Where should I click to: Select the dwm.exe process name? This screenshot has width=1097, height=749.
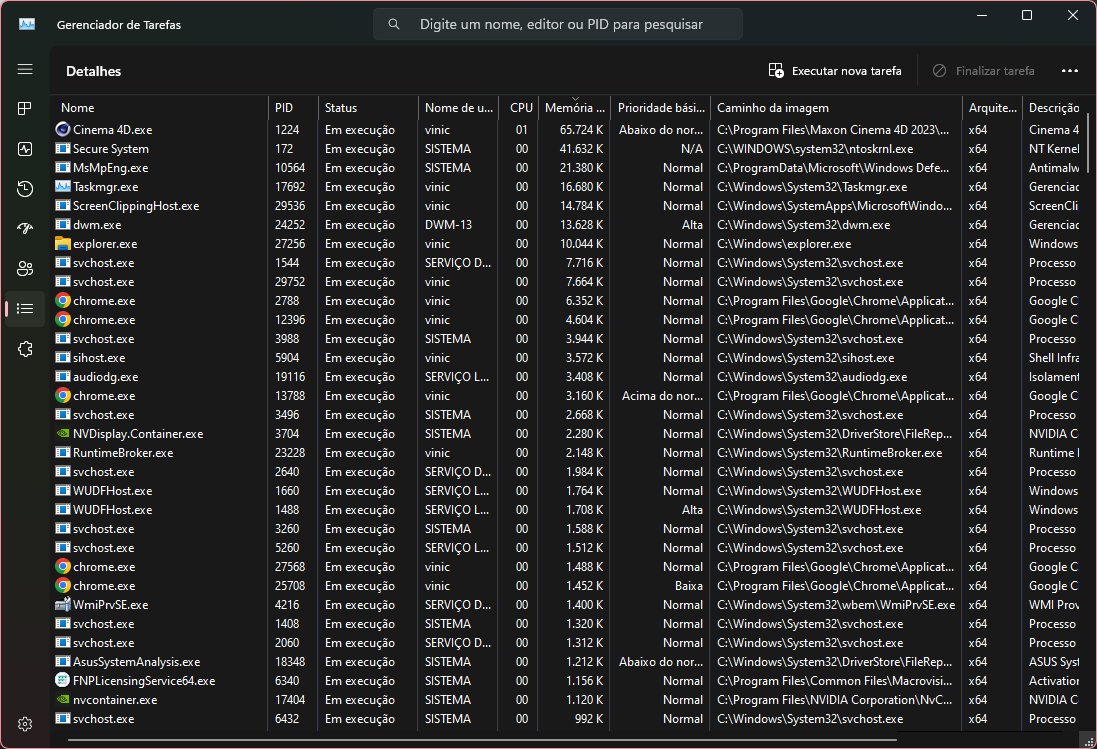pyautogui.click(x=97, y=224)
